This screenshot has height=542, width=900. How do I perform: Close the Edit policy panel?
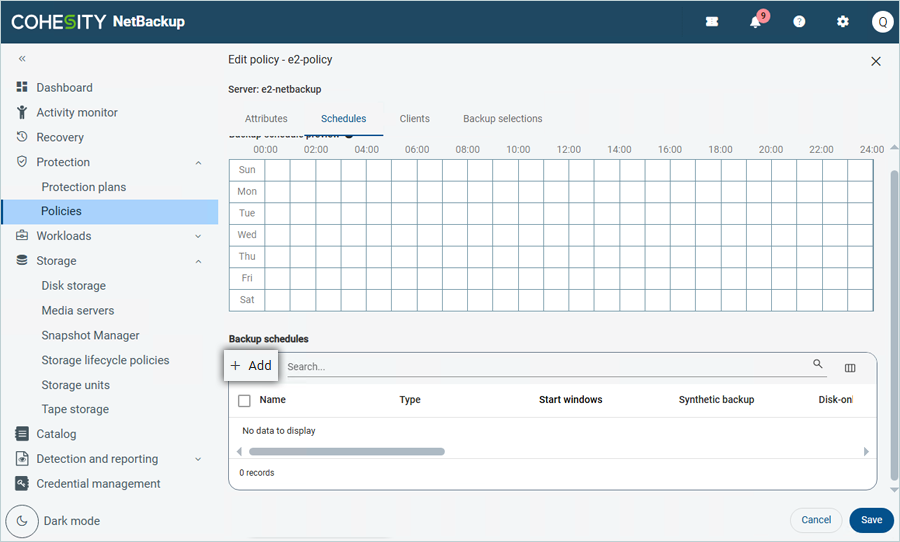click(876, 62)
